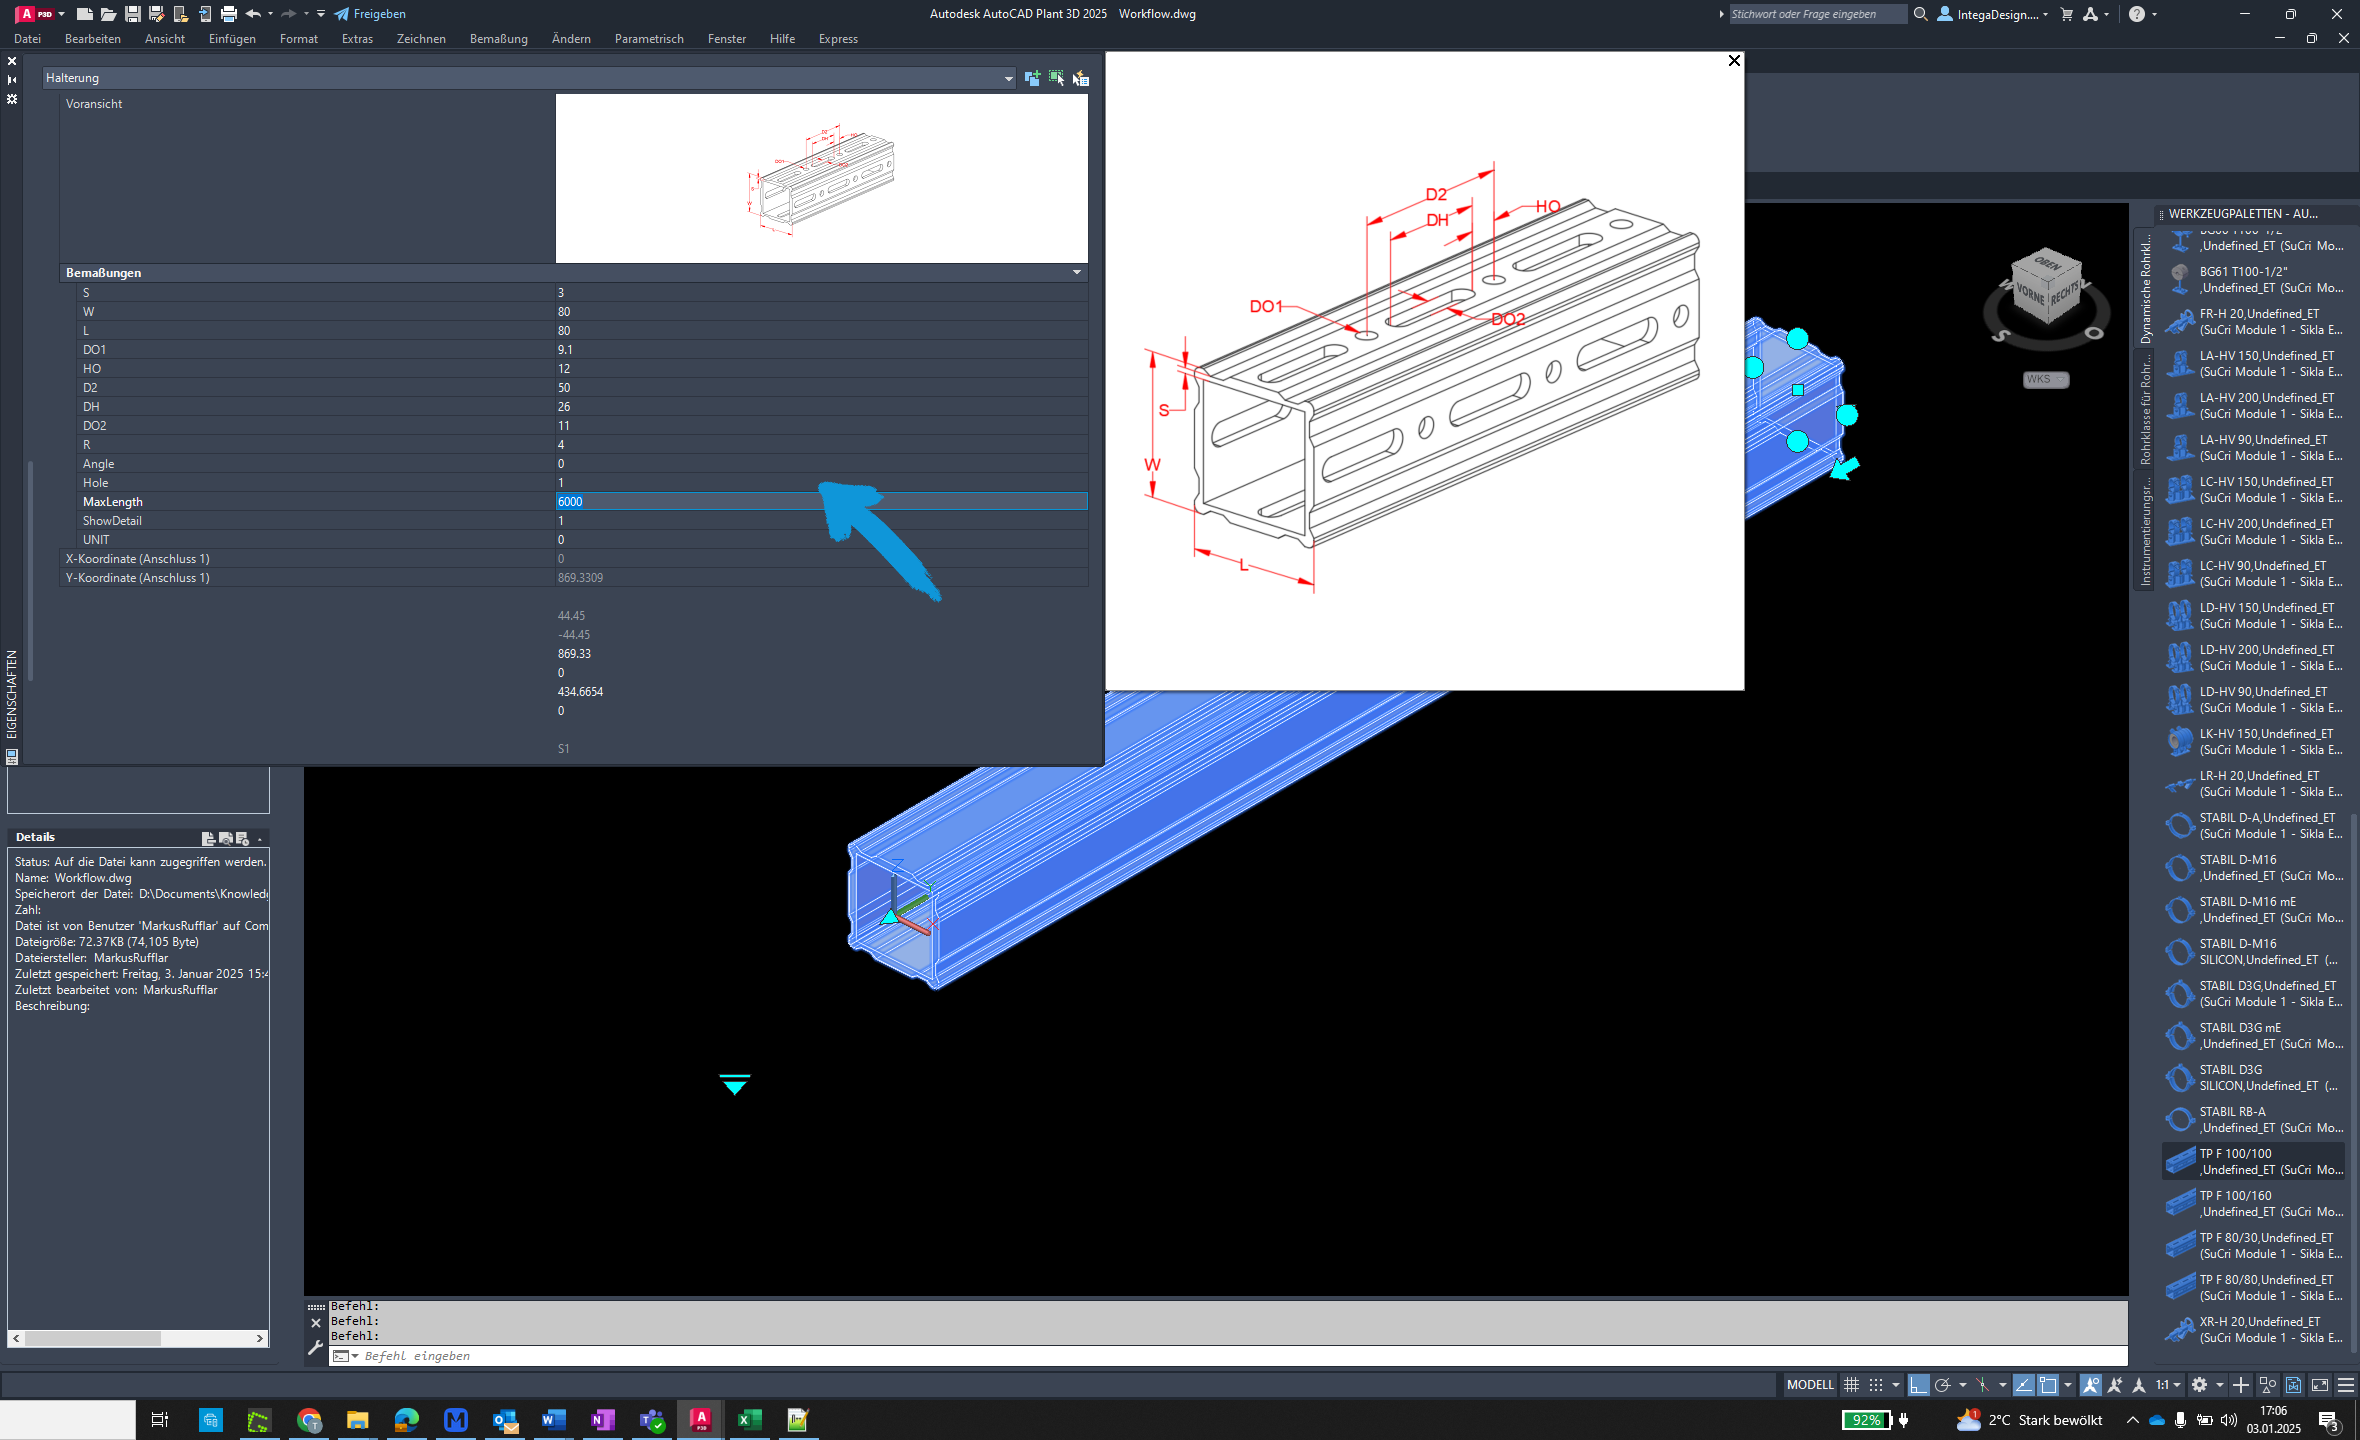Toggle ortho mode in status bar
This screenshot has height=1440, width=2360.
pos(1918,1385)
